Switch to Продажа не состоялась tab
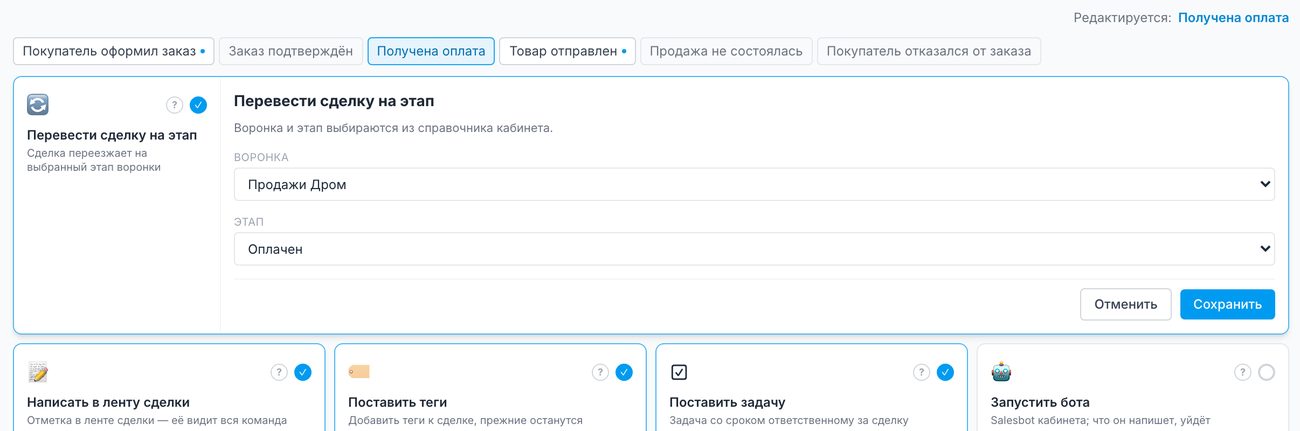 [x=727, y=51]
